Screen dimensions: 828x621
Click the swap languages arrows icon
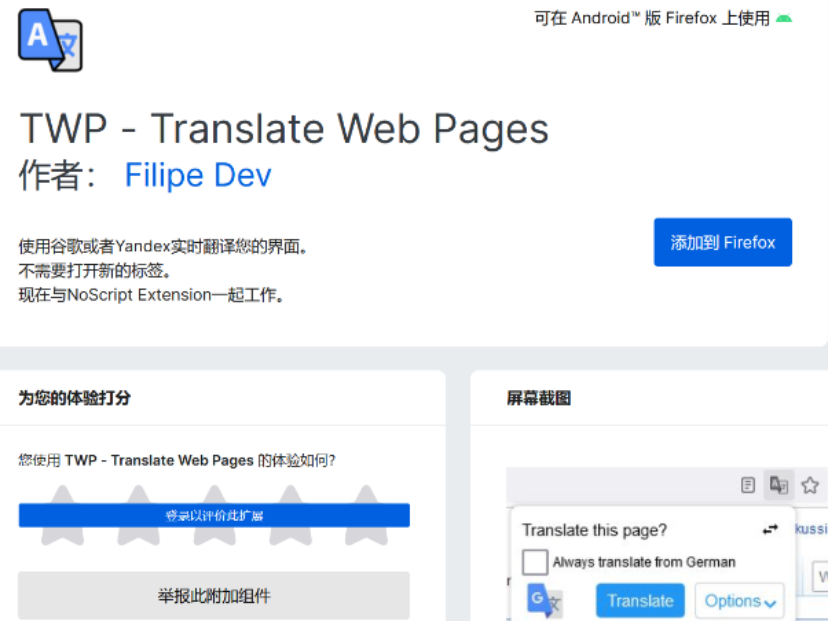coord(770,529)
